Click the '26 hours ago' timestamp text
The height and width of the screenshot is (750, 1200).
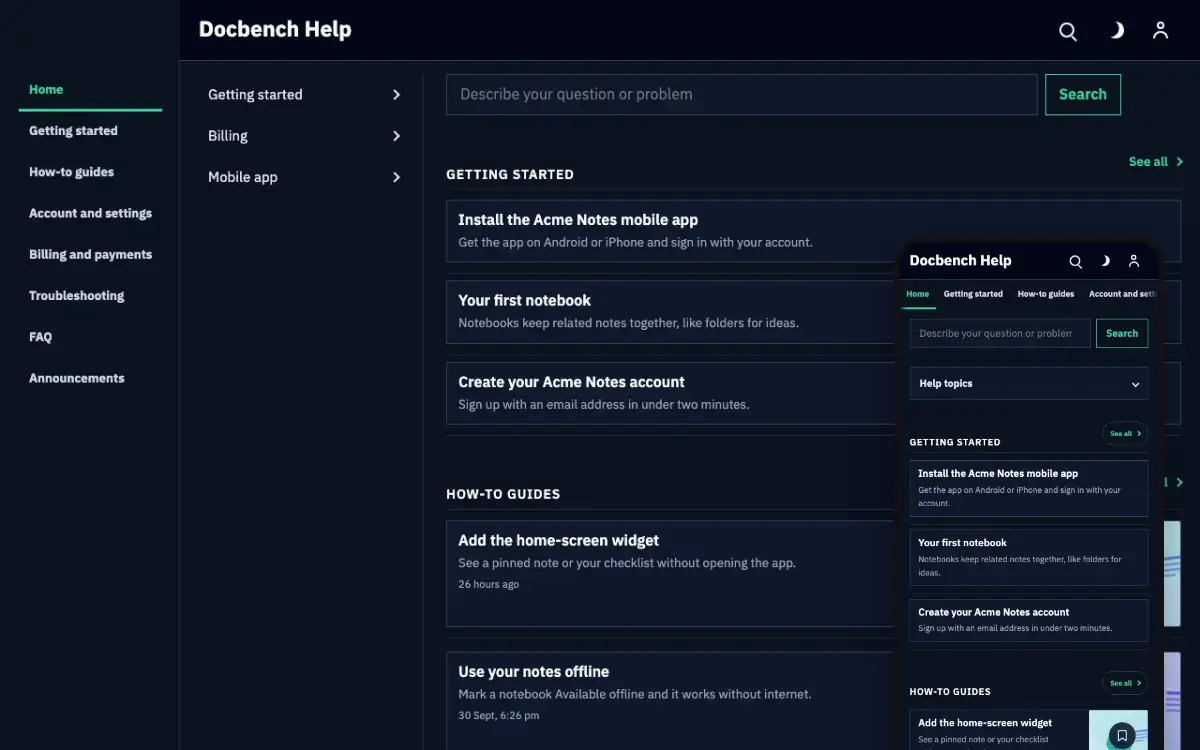pos(488,585)
